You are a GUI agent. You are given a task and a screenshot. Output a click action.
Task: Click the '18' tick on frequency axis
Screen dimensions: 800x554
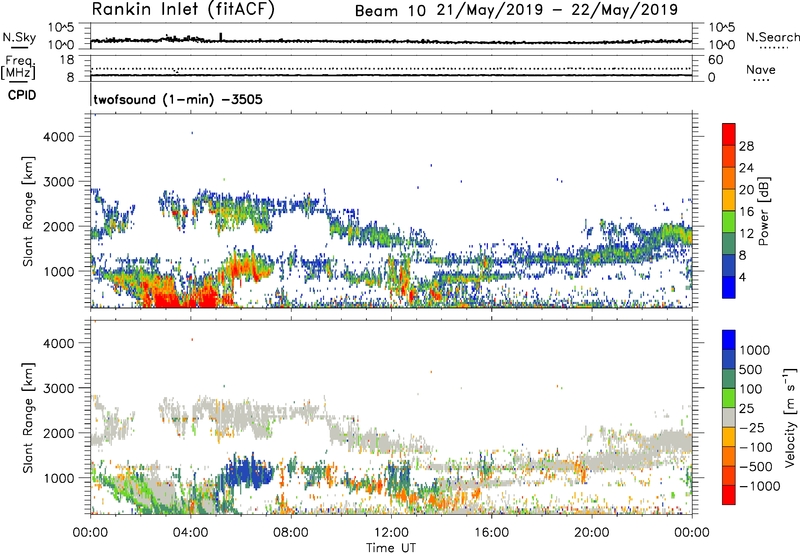coord(67,60)
